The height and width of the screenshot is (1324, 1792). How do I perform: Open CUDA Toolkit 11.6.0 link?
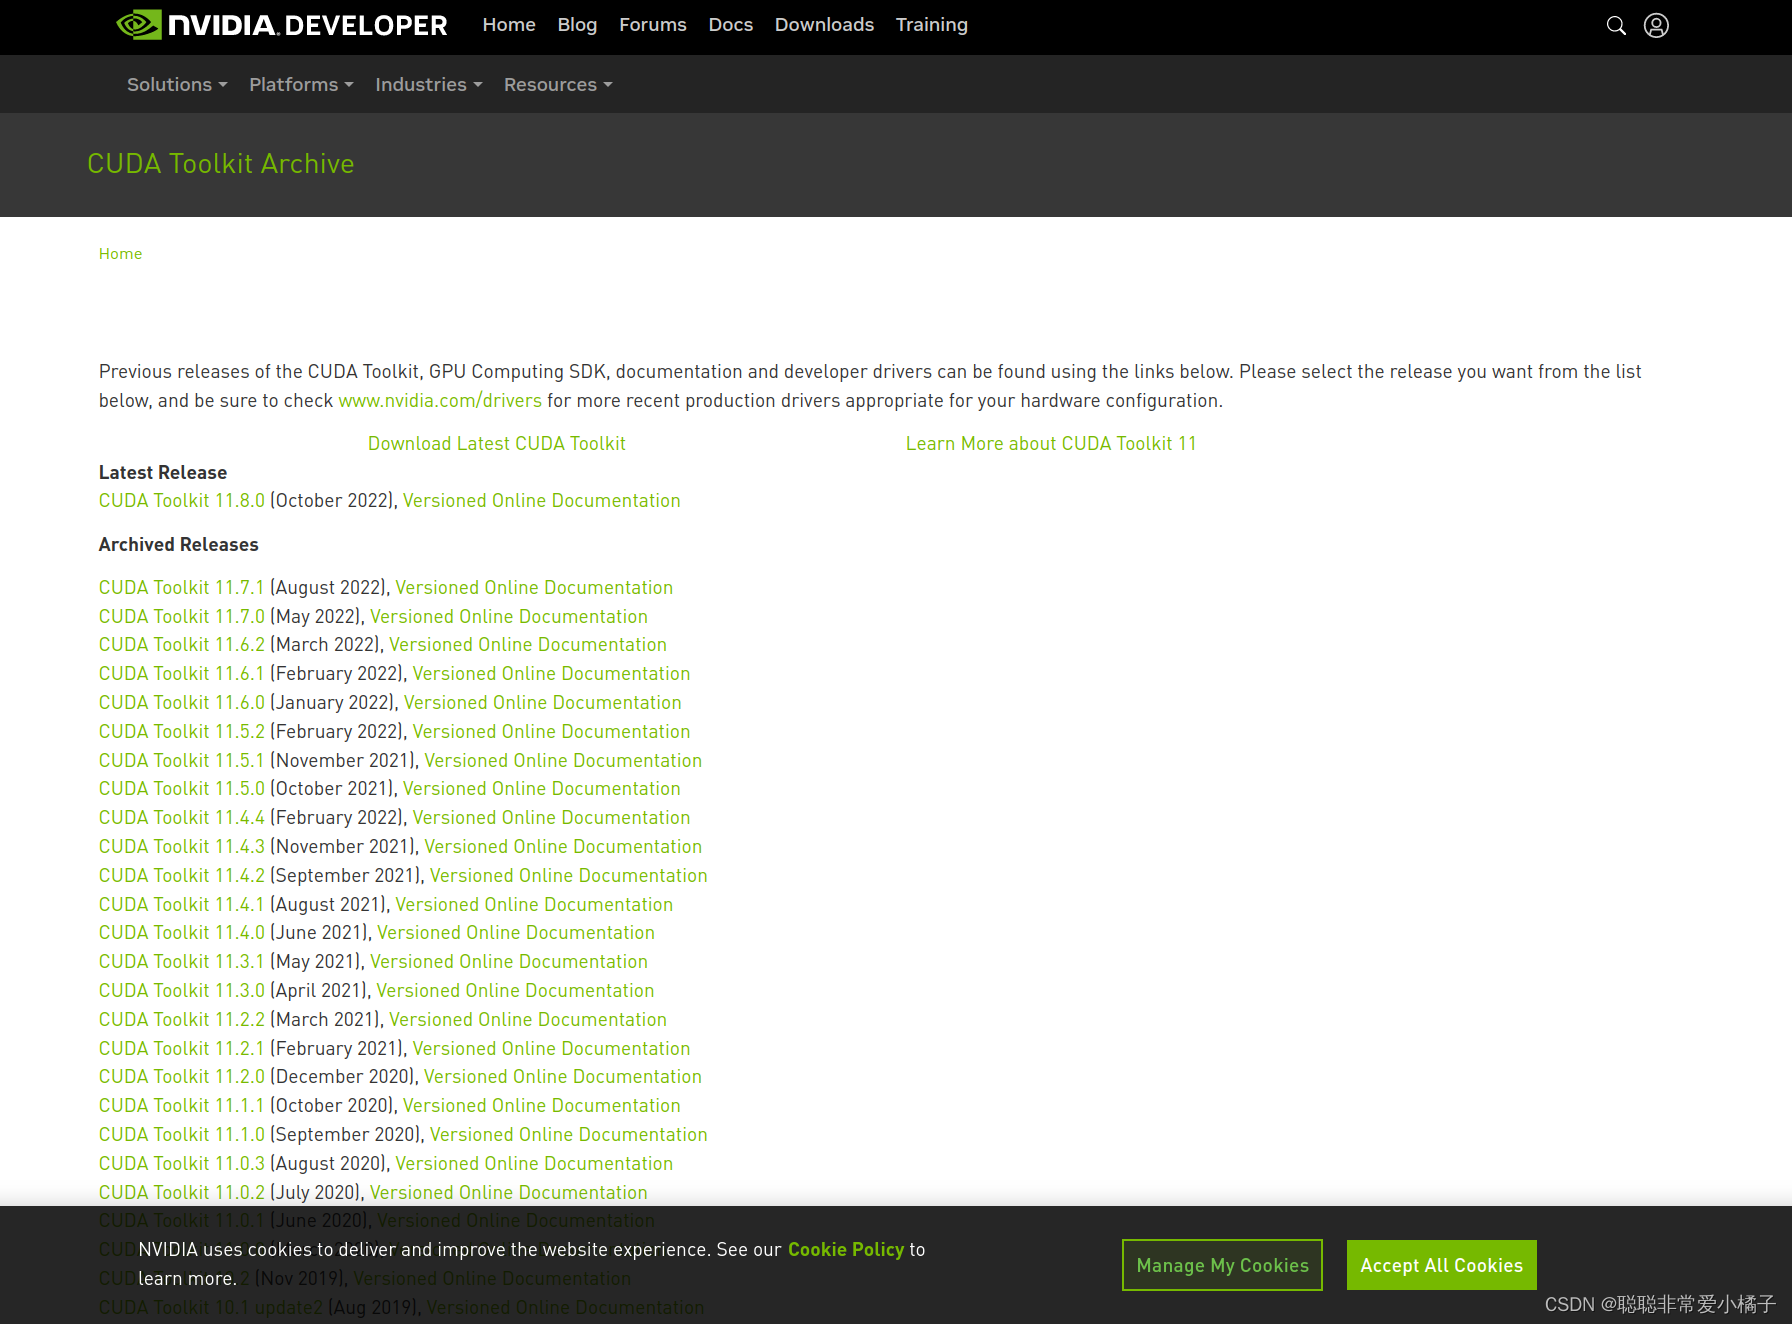click(x=182, y=702)
